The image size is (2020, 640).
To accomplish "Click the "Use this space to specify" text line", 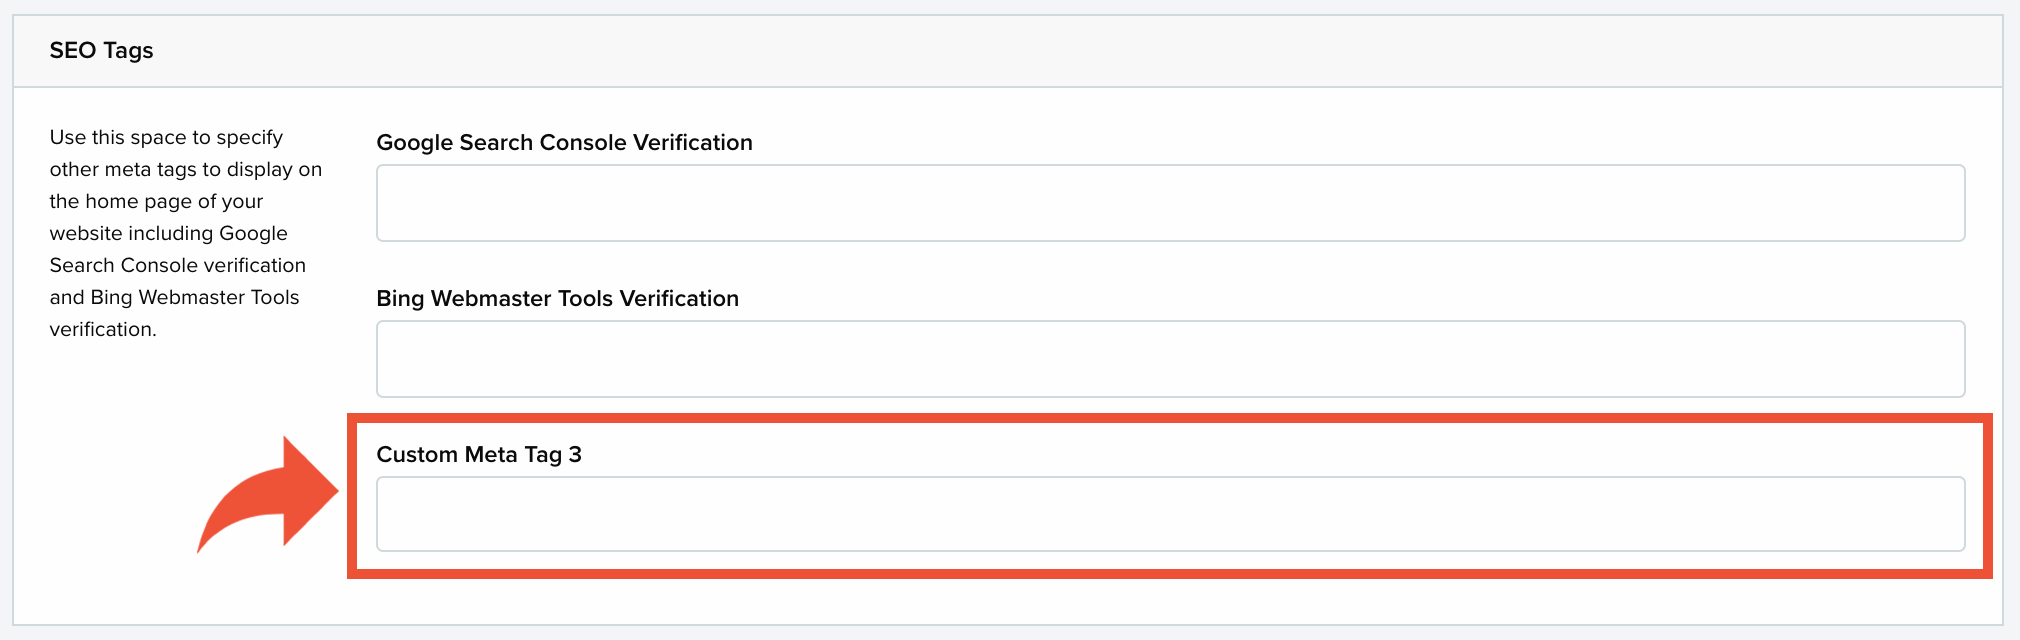I will click(166, 137).
